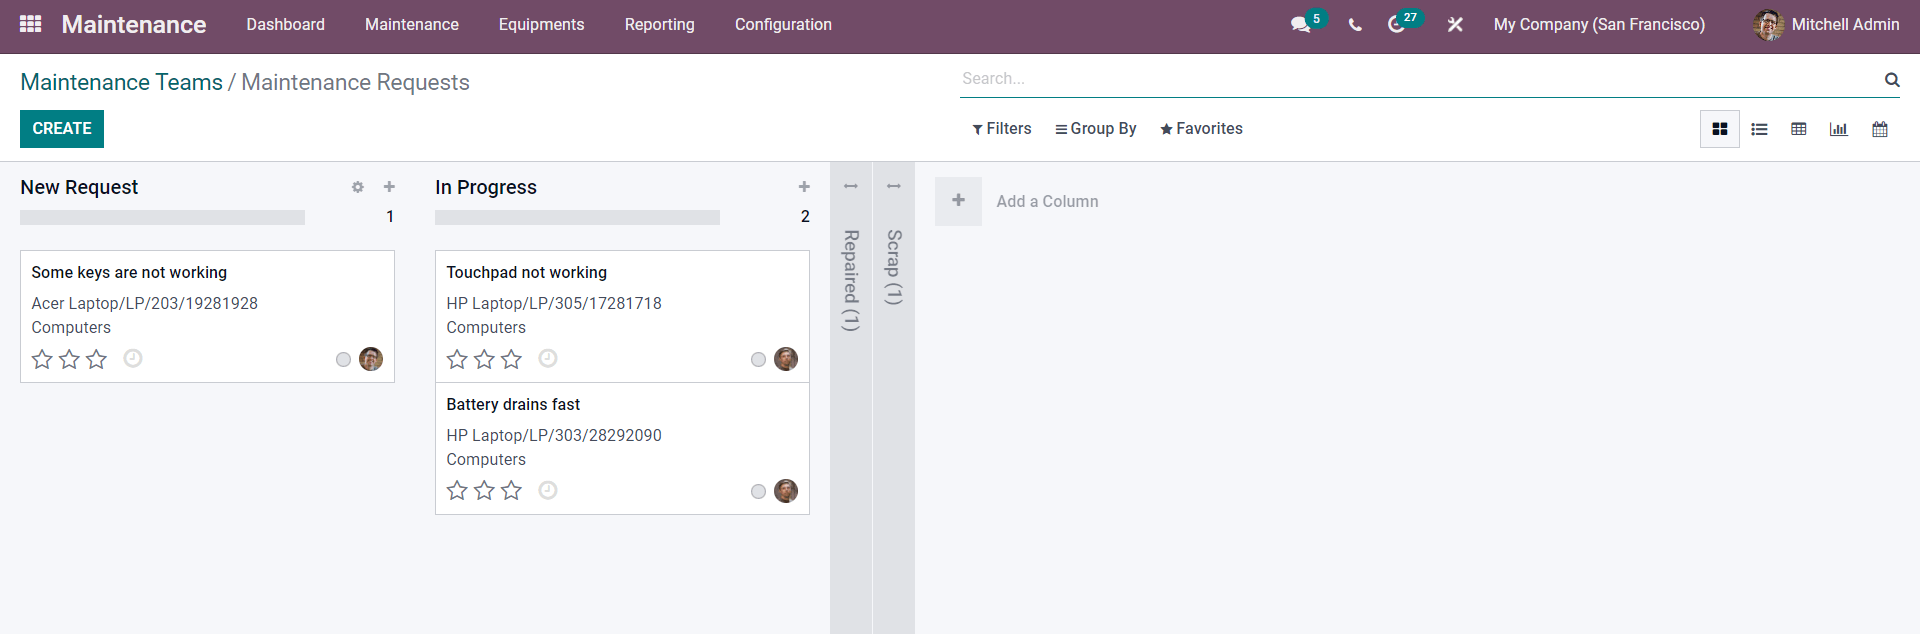This screenshot has height=634, width=1920.
Task: Go back to Maintenance Teams breadcrumb
Action: pyautogui.click(x=121, y=82)
